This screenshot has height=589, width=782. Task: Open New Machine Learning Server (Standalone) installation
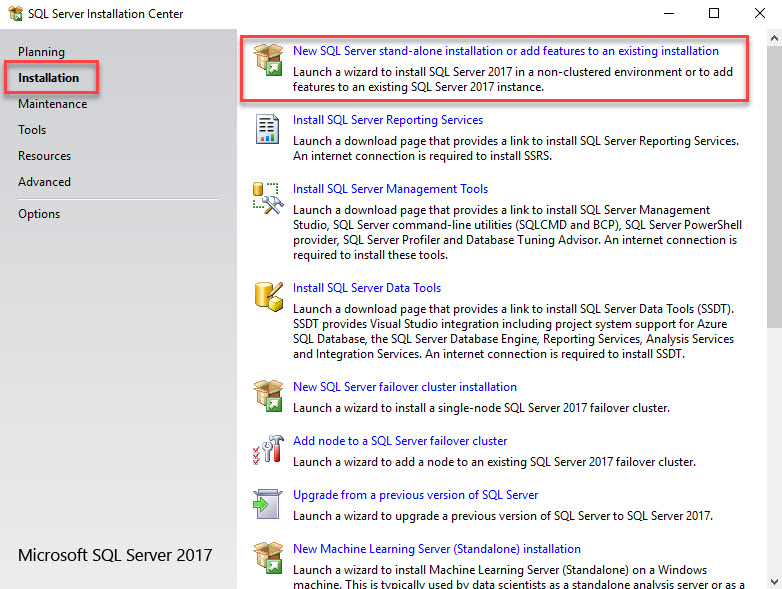pos(437,549)
